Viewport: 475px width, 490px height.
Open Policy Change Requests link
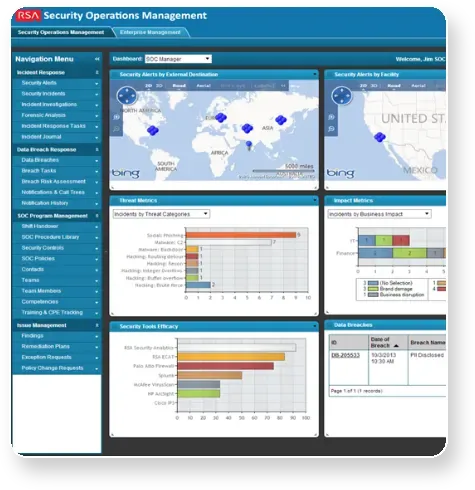click(x=52, y=368)
